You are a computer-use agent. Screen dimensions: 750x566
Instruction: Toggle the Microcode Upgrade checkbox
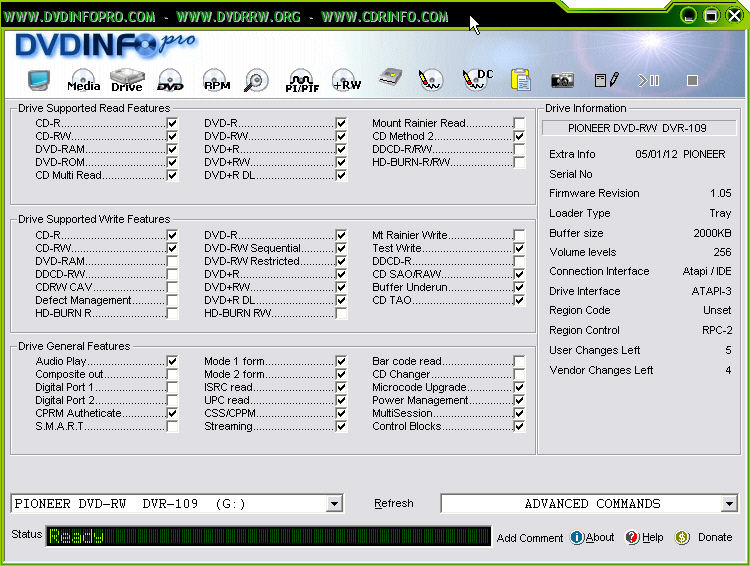pos(519,387)
